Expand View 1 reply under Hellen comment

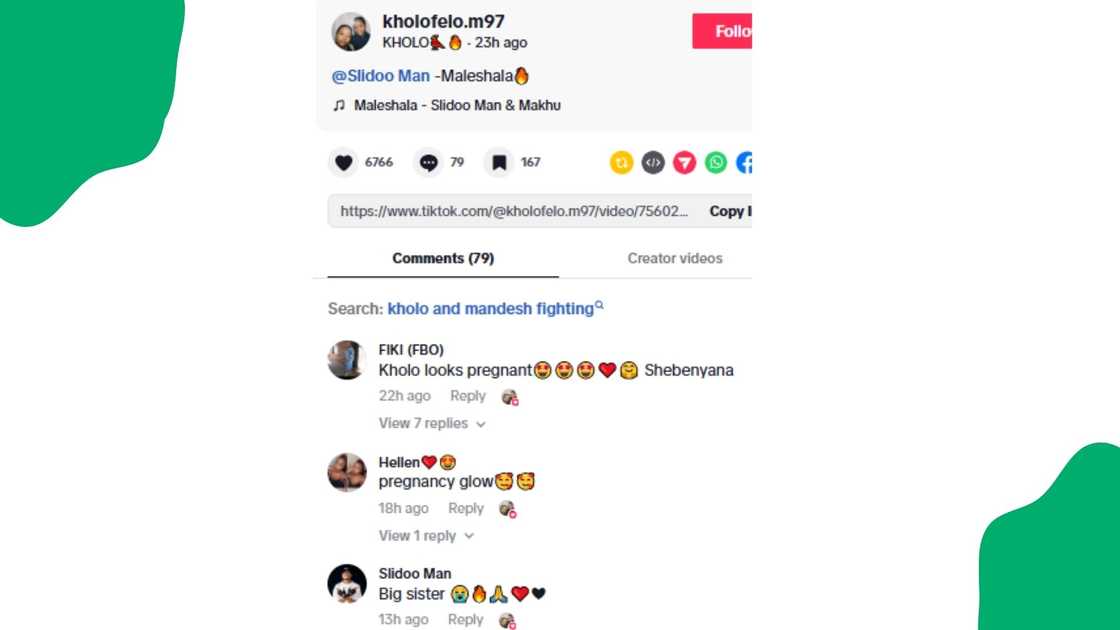coord(426,536)
